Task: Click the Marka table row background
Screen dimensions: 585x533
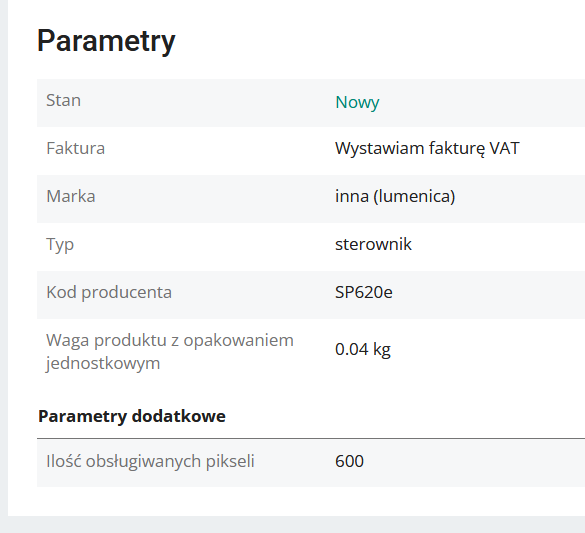Action: click(311, 199)
